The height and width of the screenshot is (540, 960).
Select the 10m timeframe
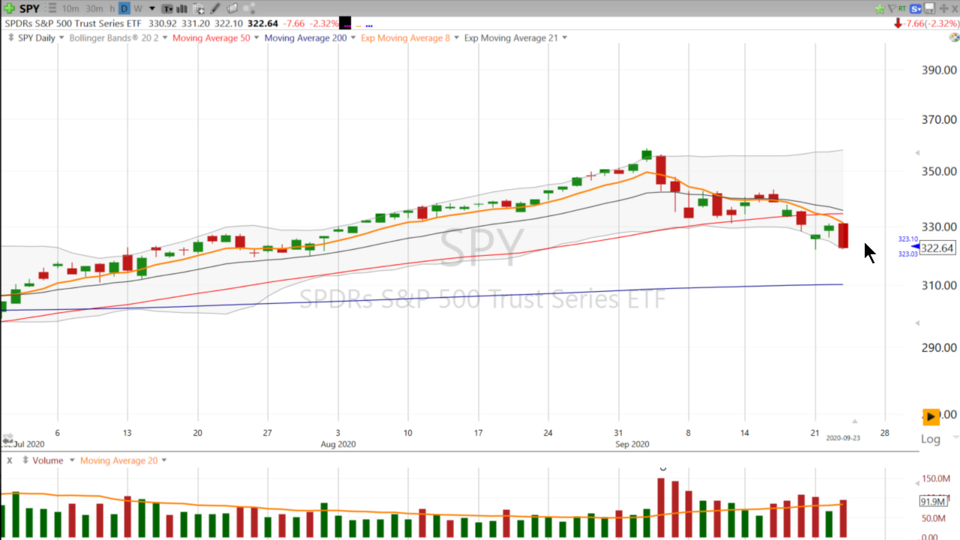[70, 9]
